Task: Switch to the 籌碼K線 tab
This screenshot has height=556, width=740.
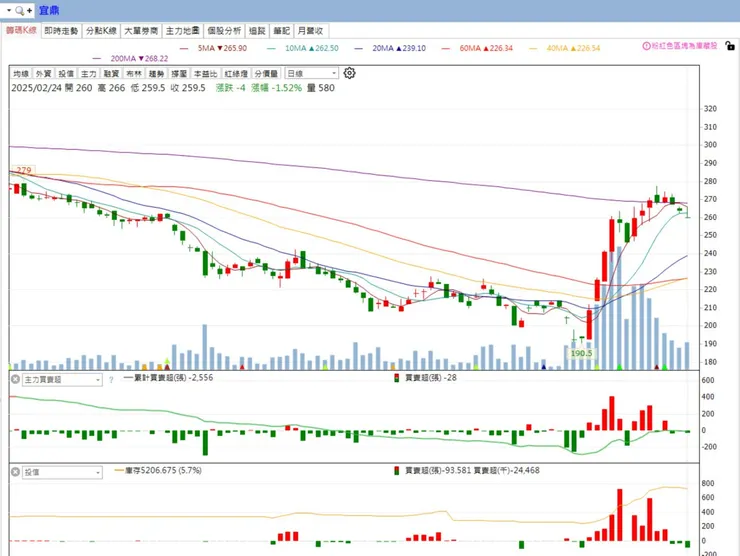Action: coord(21,30)
